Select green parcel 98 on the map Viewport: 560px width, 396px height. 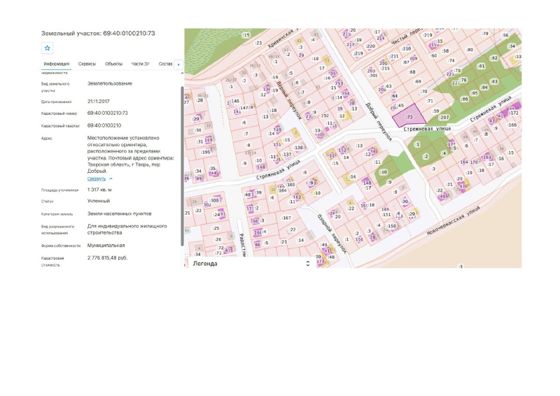click(384, 172)
